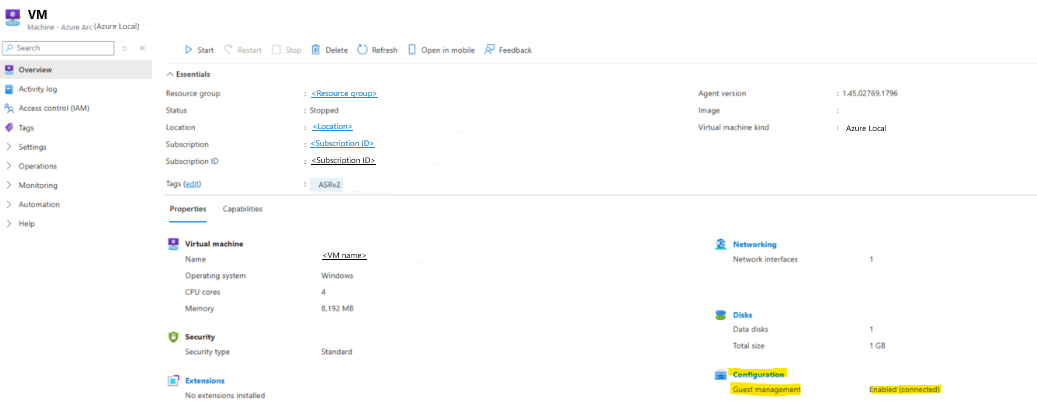1037x419 pixels.
Task: Click the Resource group link
Action: tap(344, 94)
